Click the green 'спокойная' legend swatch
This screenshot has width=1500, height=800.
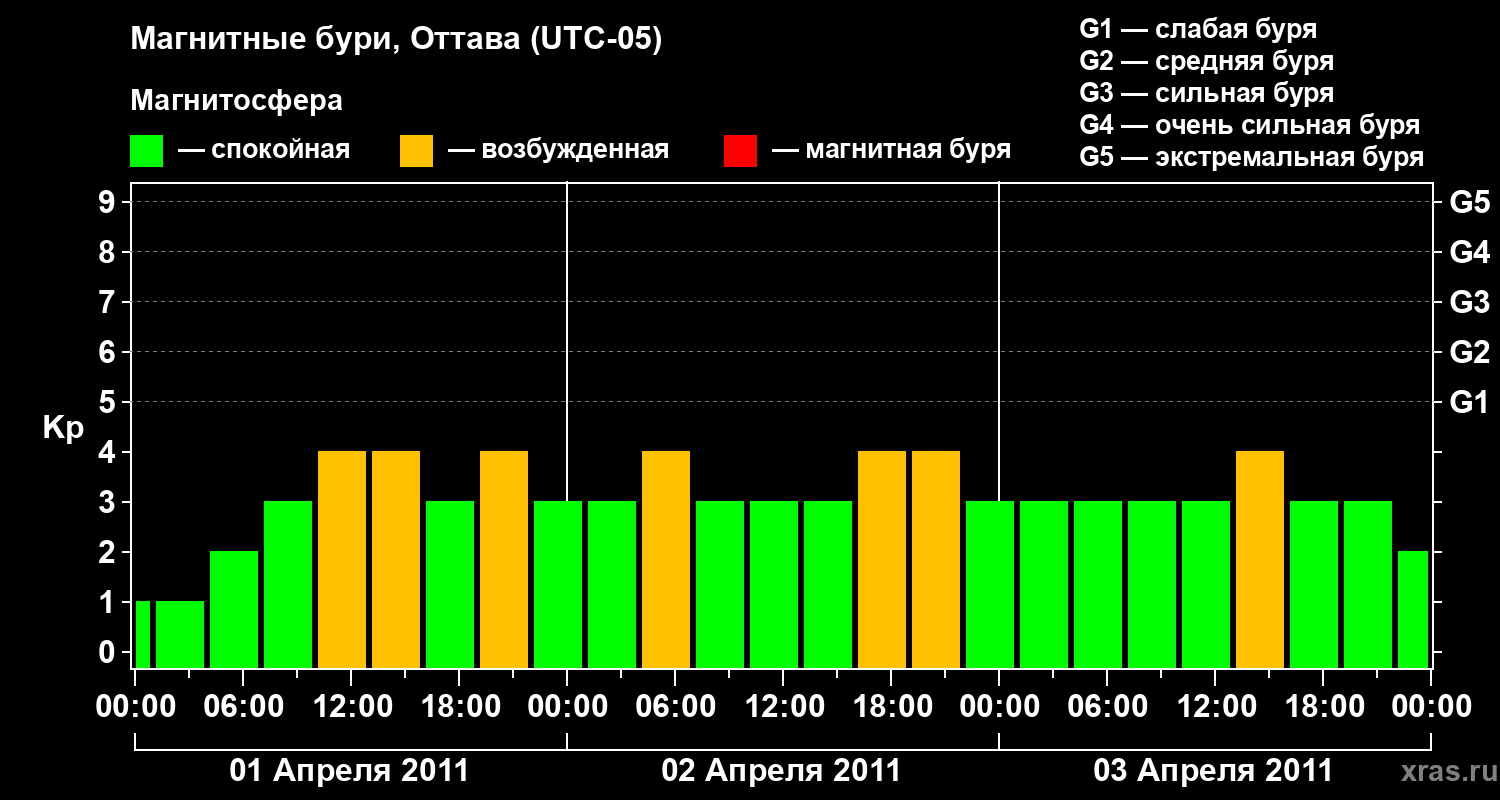(146, 151)
